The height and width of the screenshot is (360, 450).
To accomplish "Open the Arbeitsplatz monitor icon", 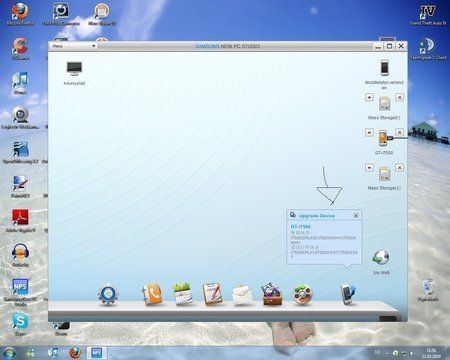I will pyautogui.click(x=74, y=69).
